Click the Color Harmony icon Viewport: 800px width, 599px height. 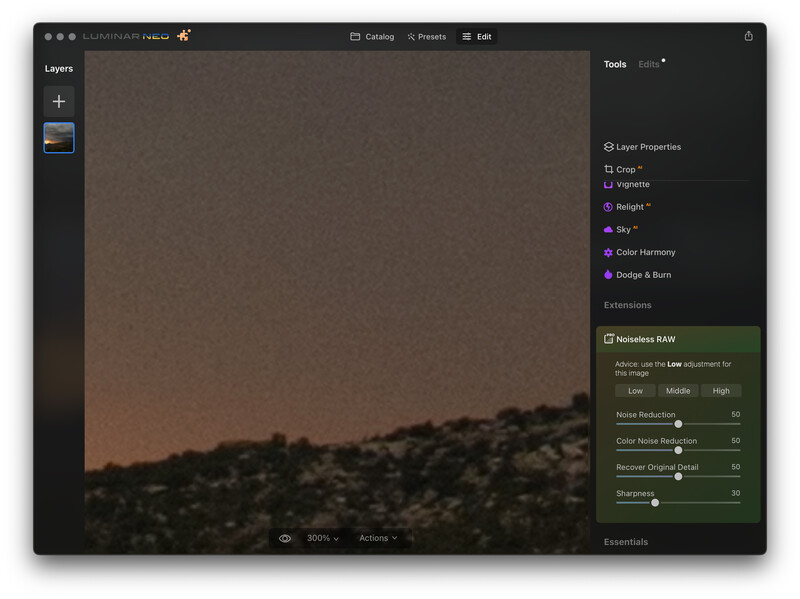pos(608,252)
